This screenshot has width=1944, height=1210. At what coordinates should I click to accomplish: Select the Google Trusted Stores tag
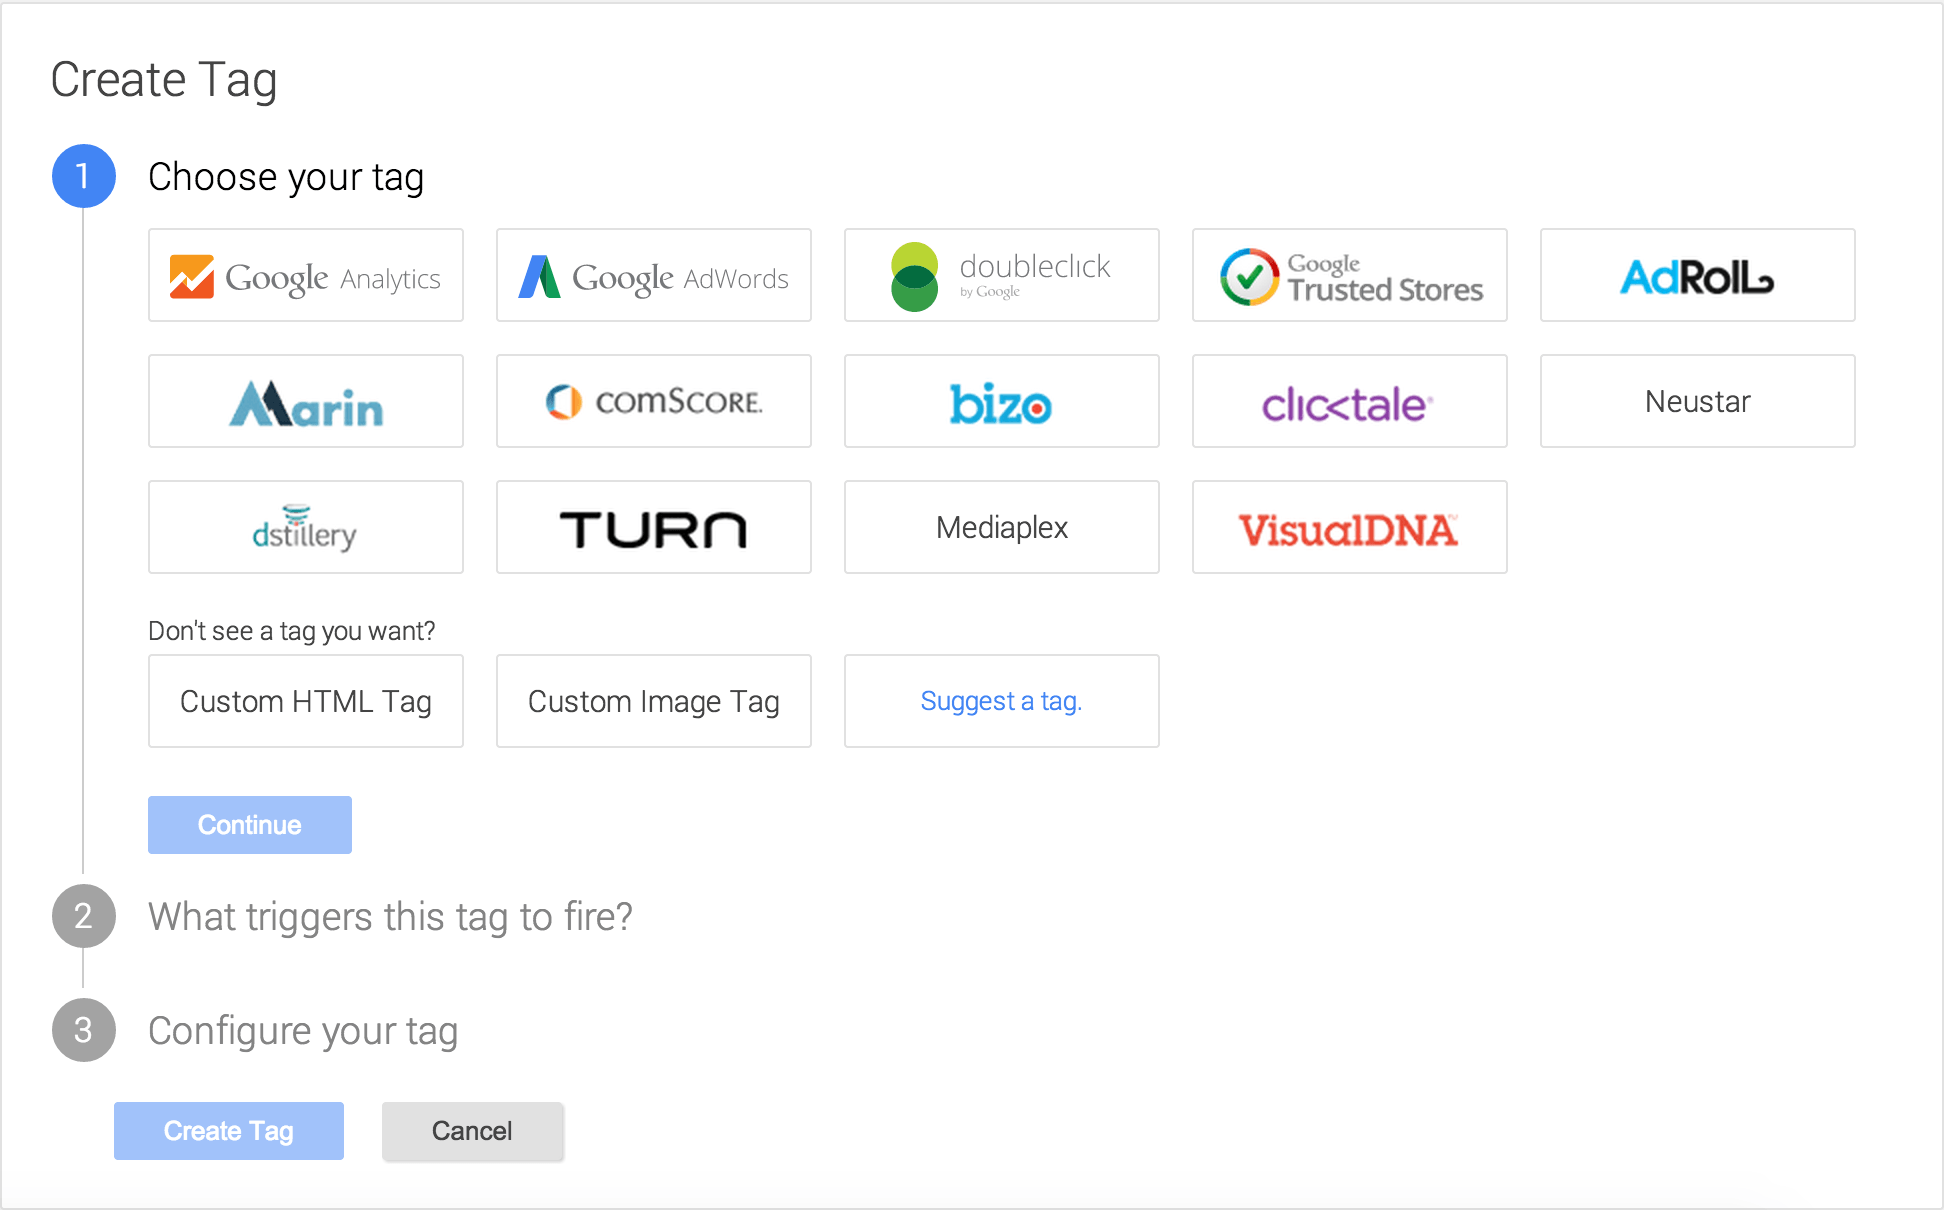pyautogui.click(x=1349, y=276)
